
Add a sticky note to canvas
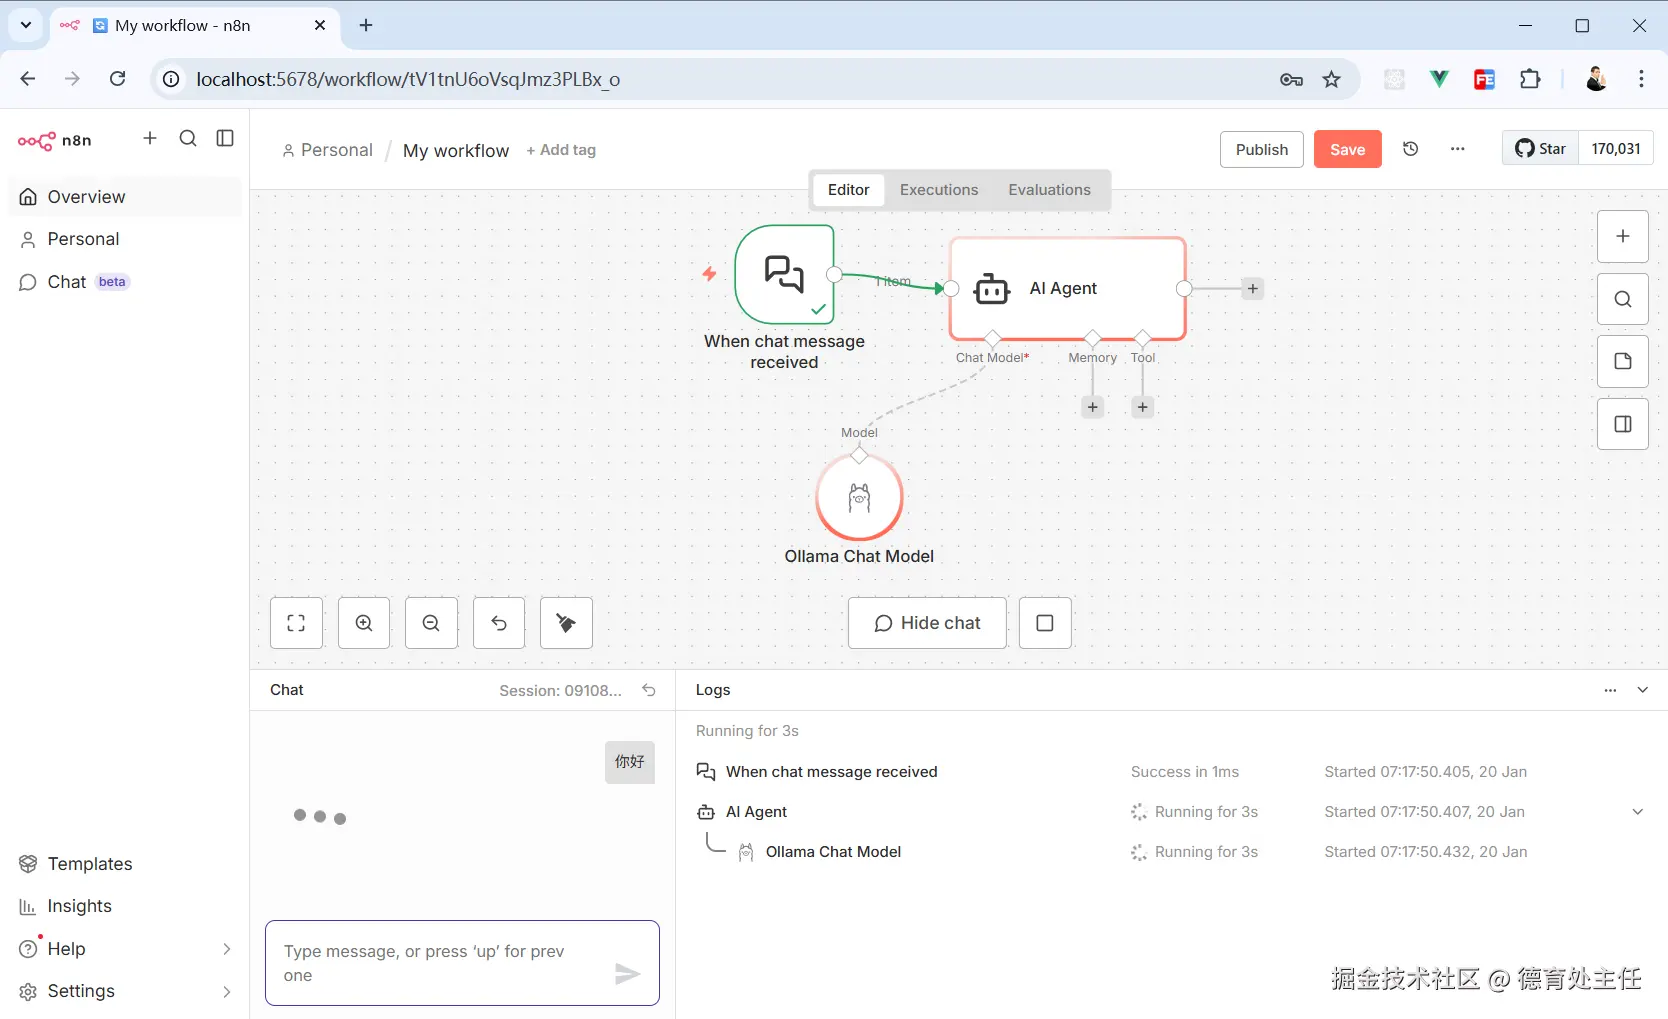1623,362
